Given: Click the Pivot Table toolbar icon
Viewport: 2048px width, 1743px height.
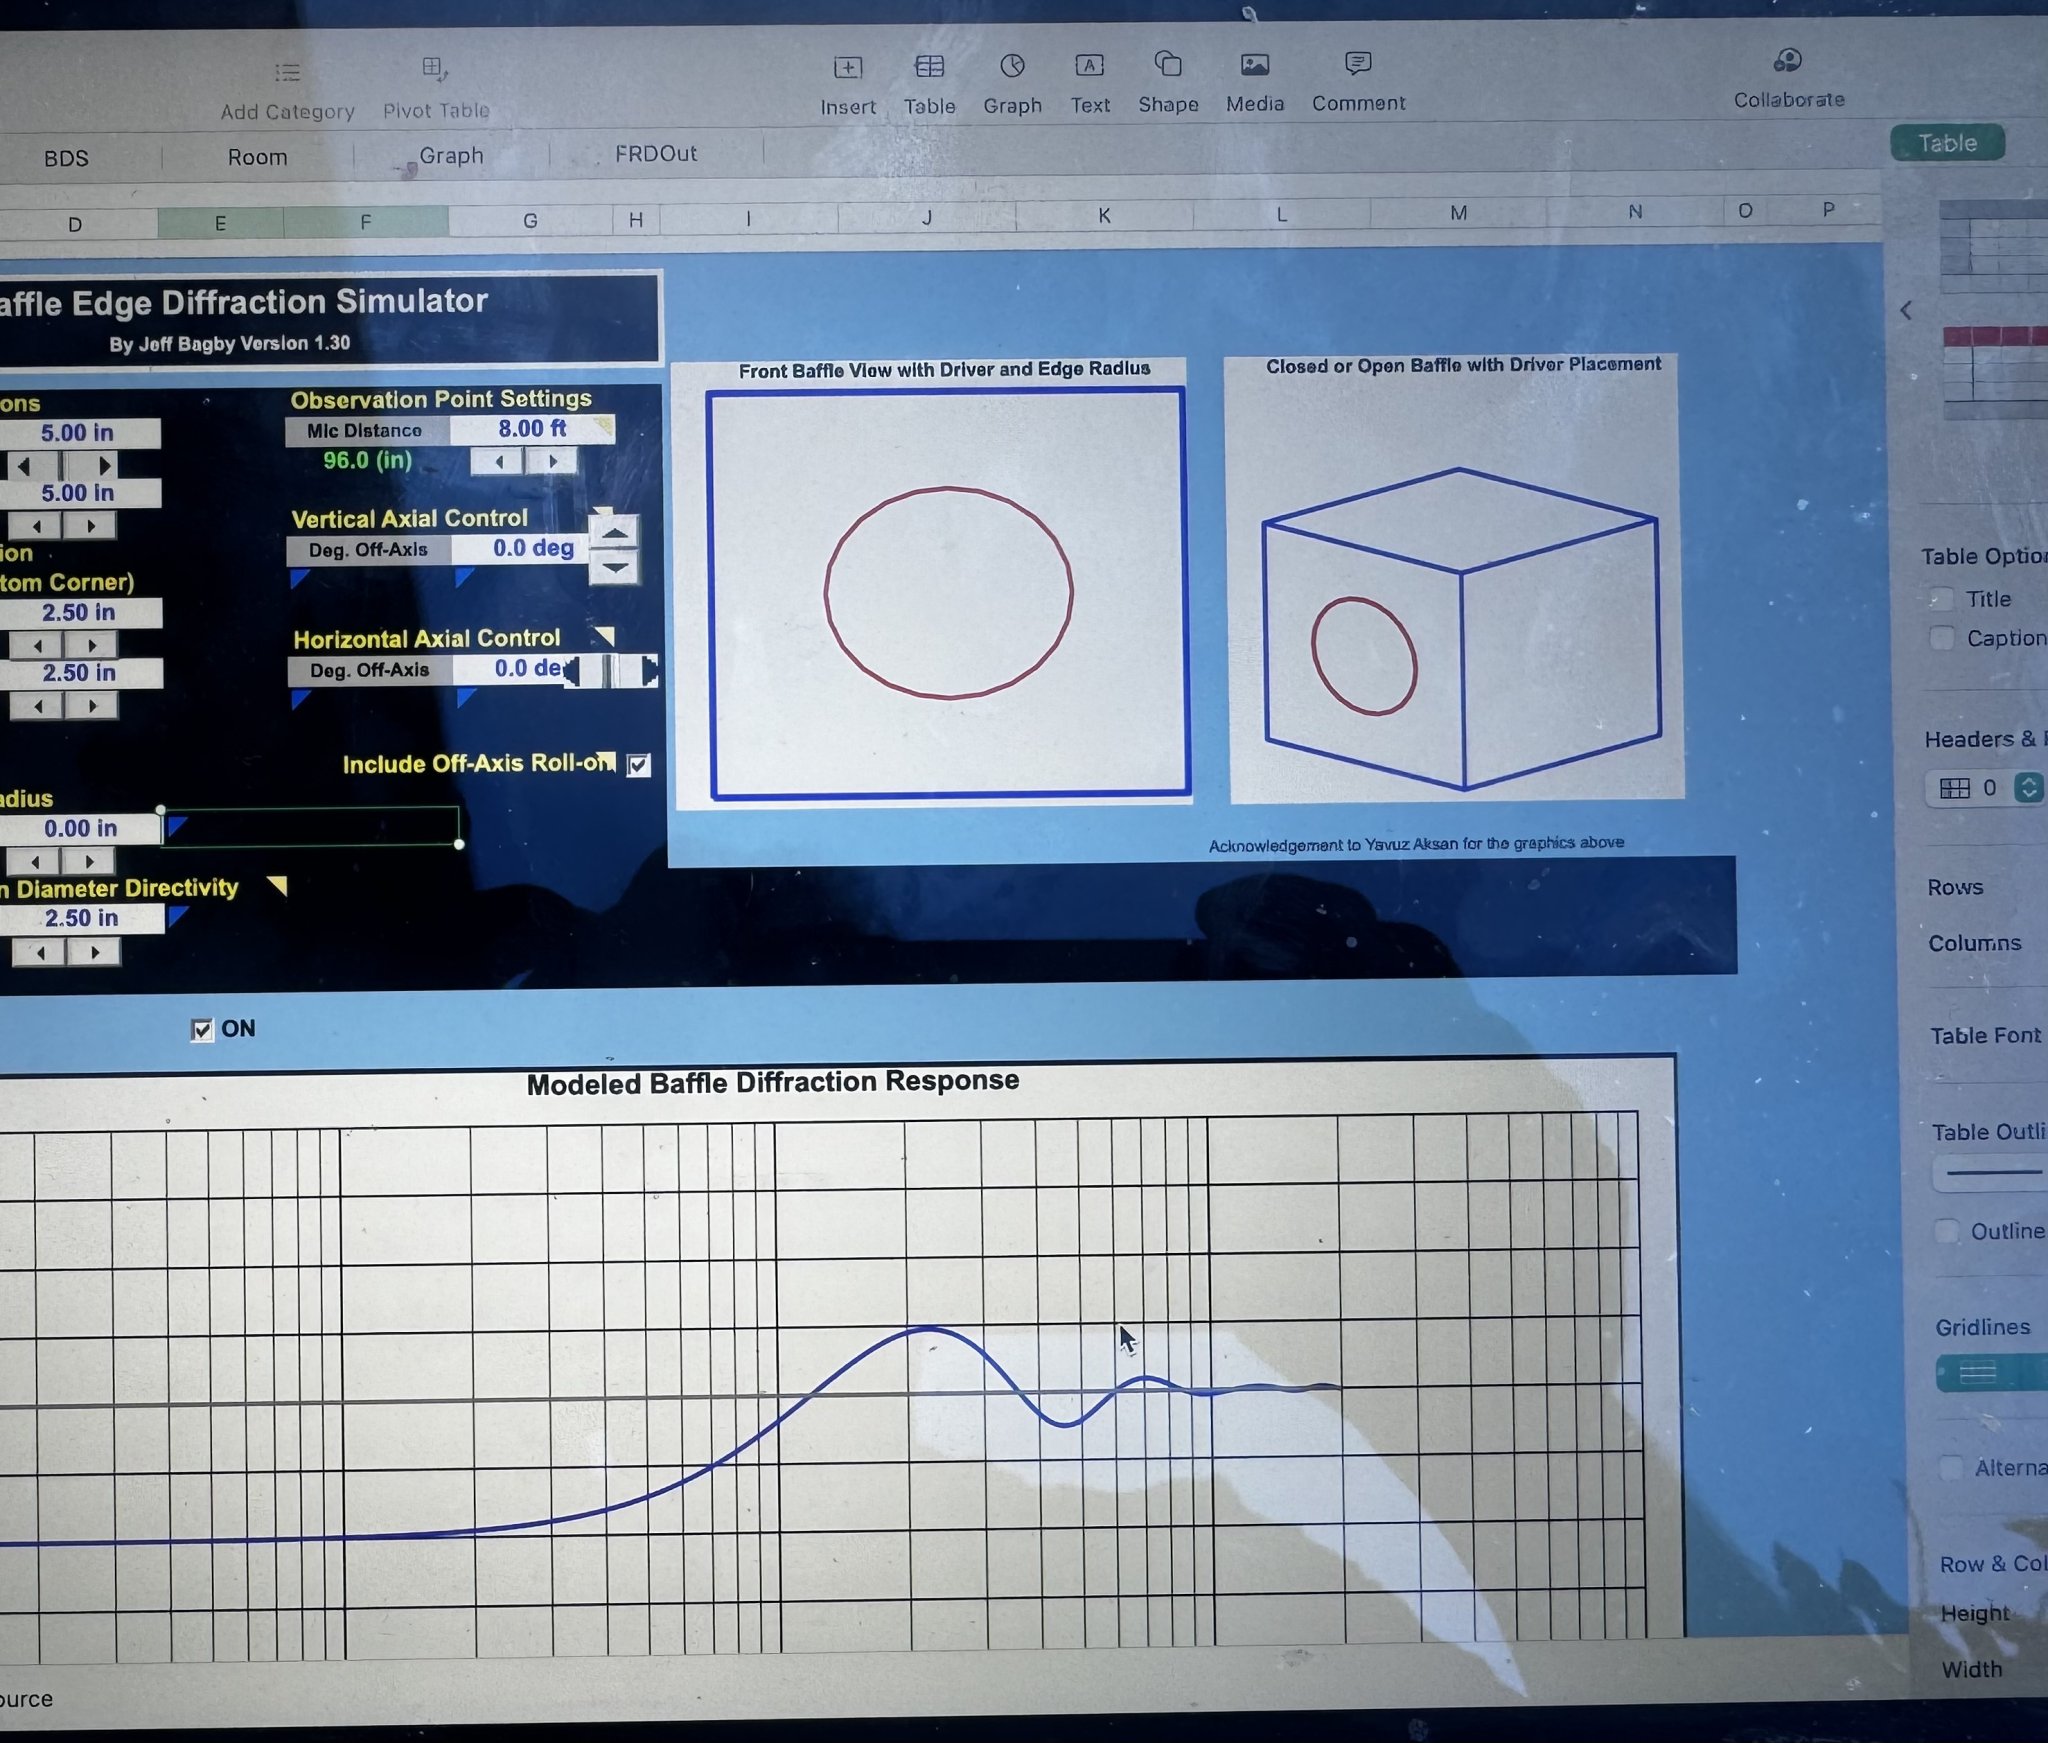Looking at the screenshot, I should [435, 69].
